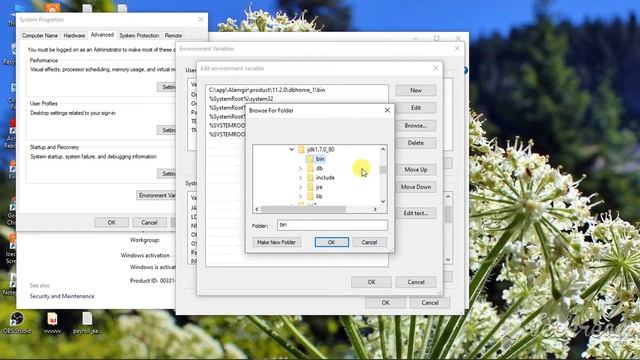
Task: Select the include folder in the tree
Action: [x=325, y=178]
